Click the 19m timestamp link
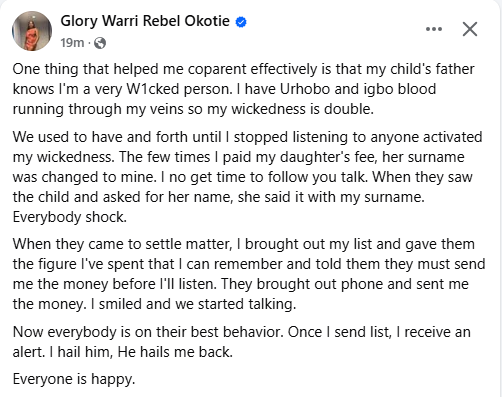The width and height of the screenshot is (502, 397). (x=72, y=43)
